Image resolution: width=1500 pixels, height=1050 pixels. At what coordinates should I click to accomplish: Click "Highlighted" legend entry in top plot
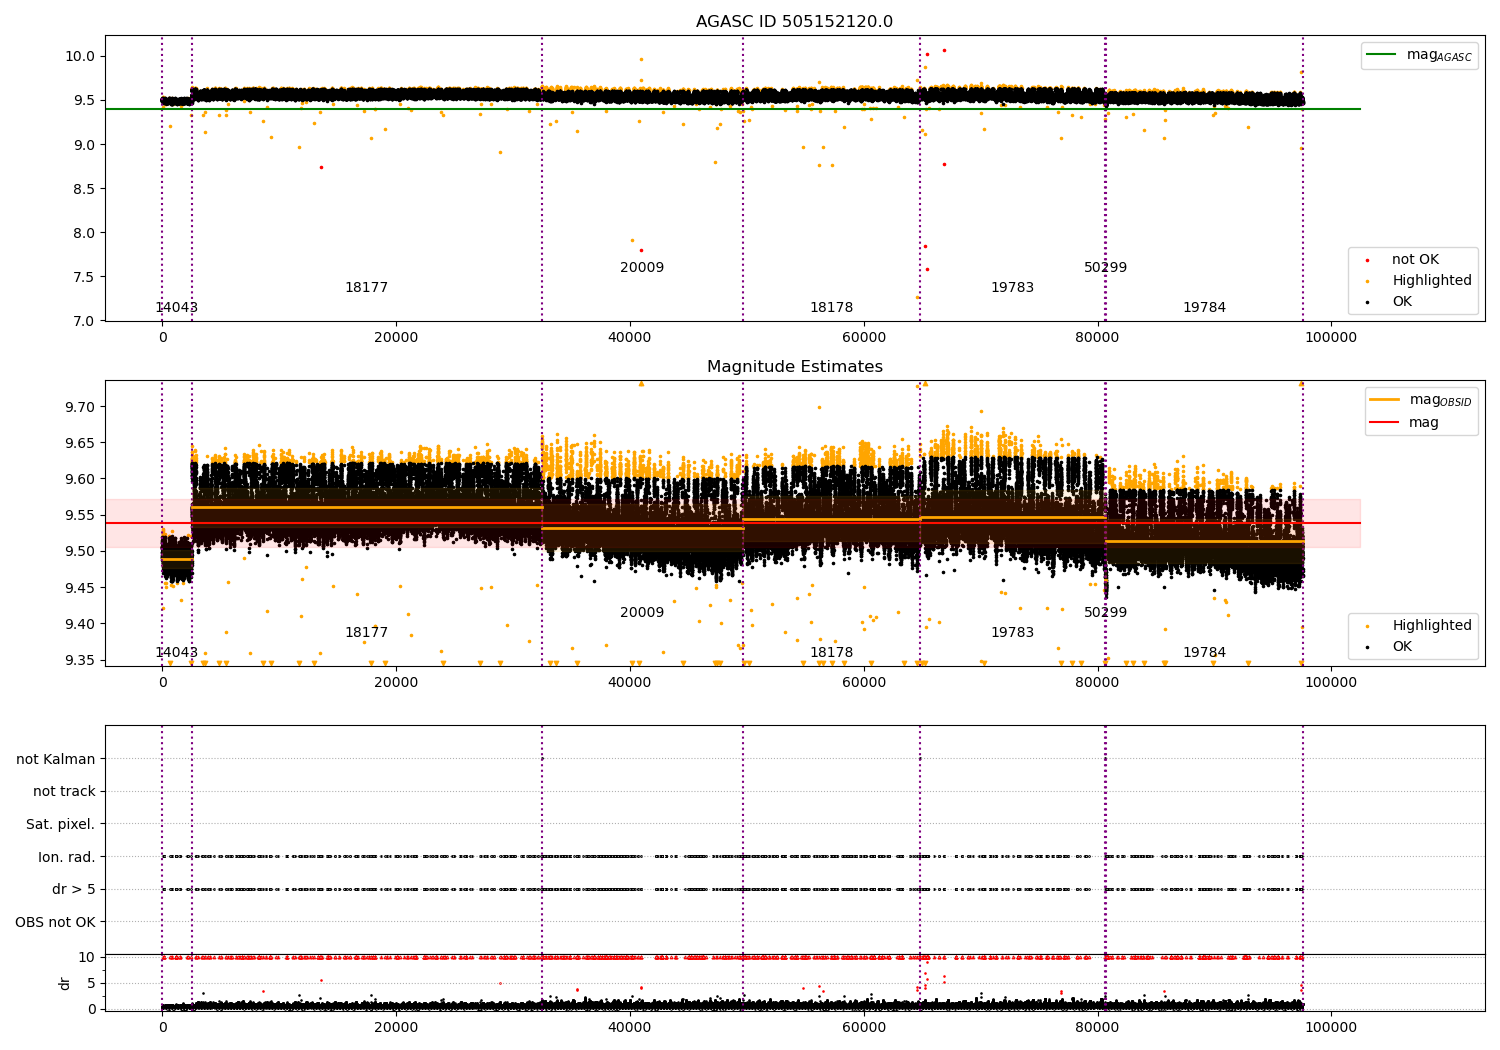click(x=1431, y=281)
